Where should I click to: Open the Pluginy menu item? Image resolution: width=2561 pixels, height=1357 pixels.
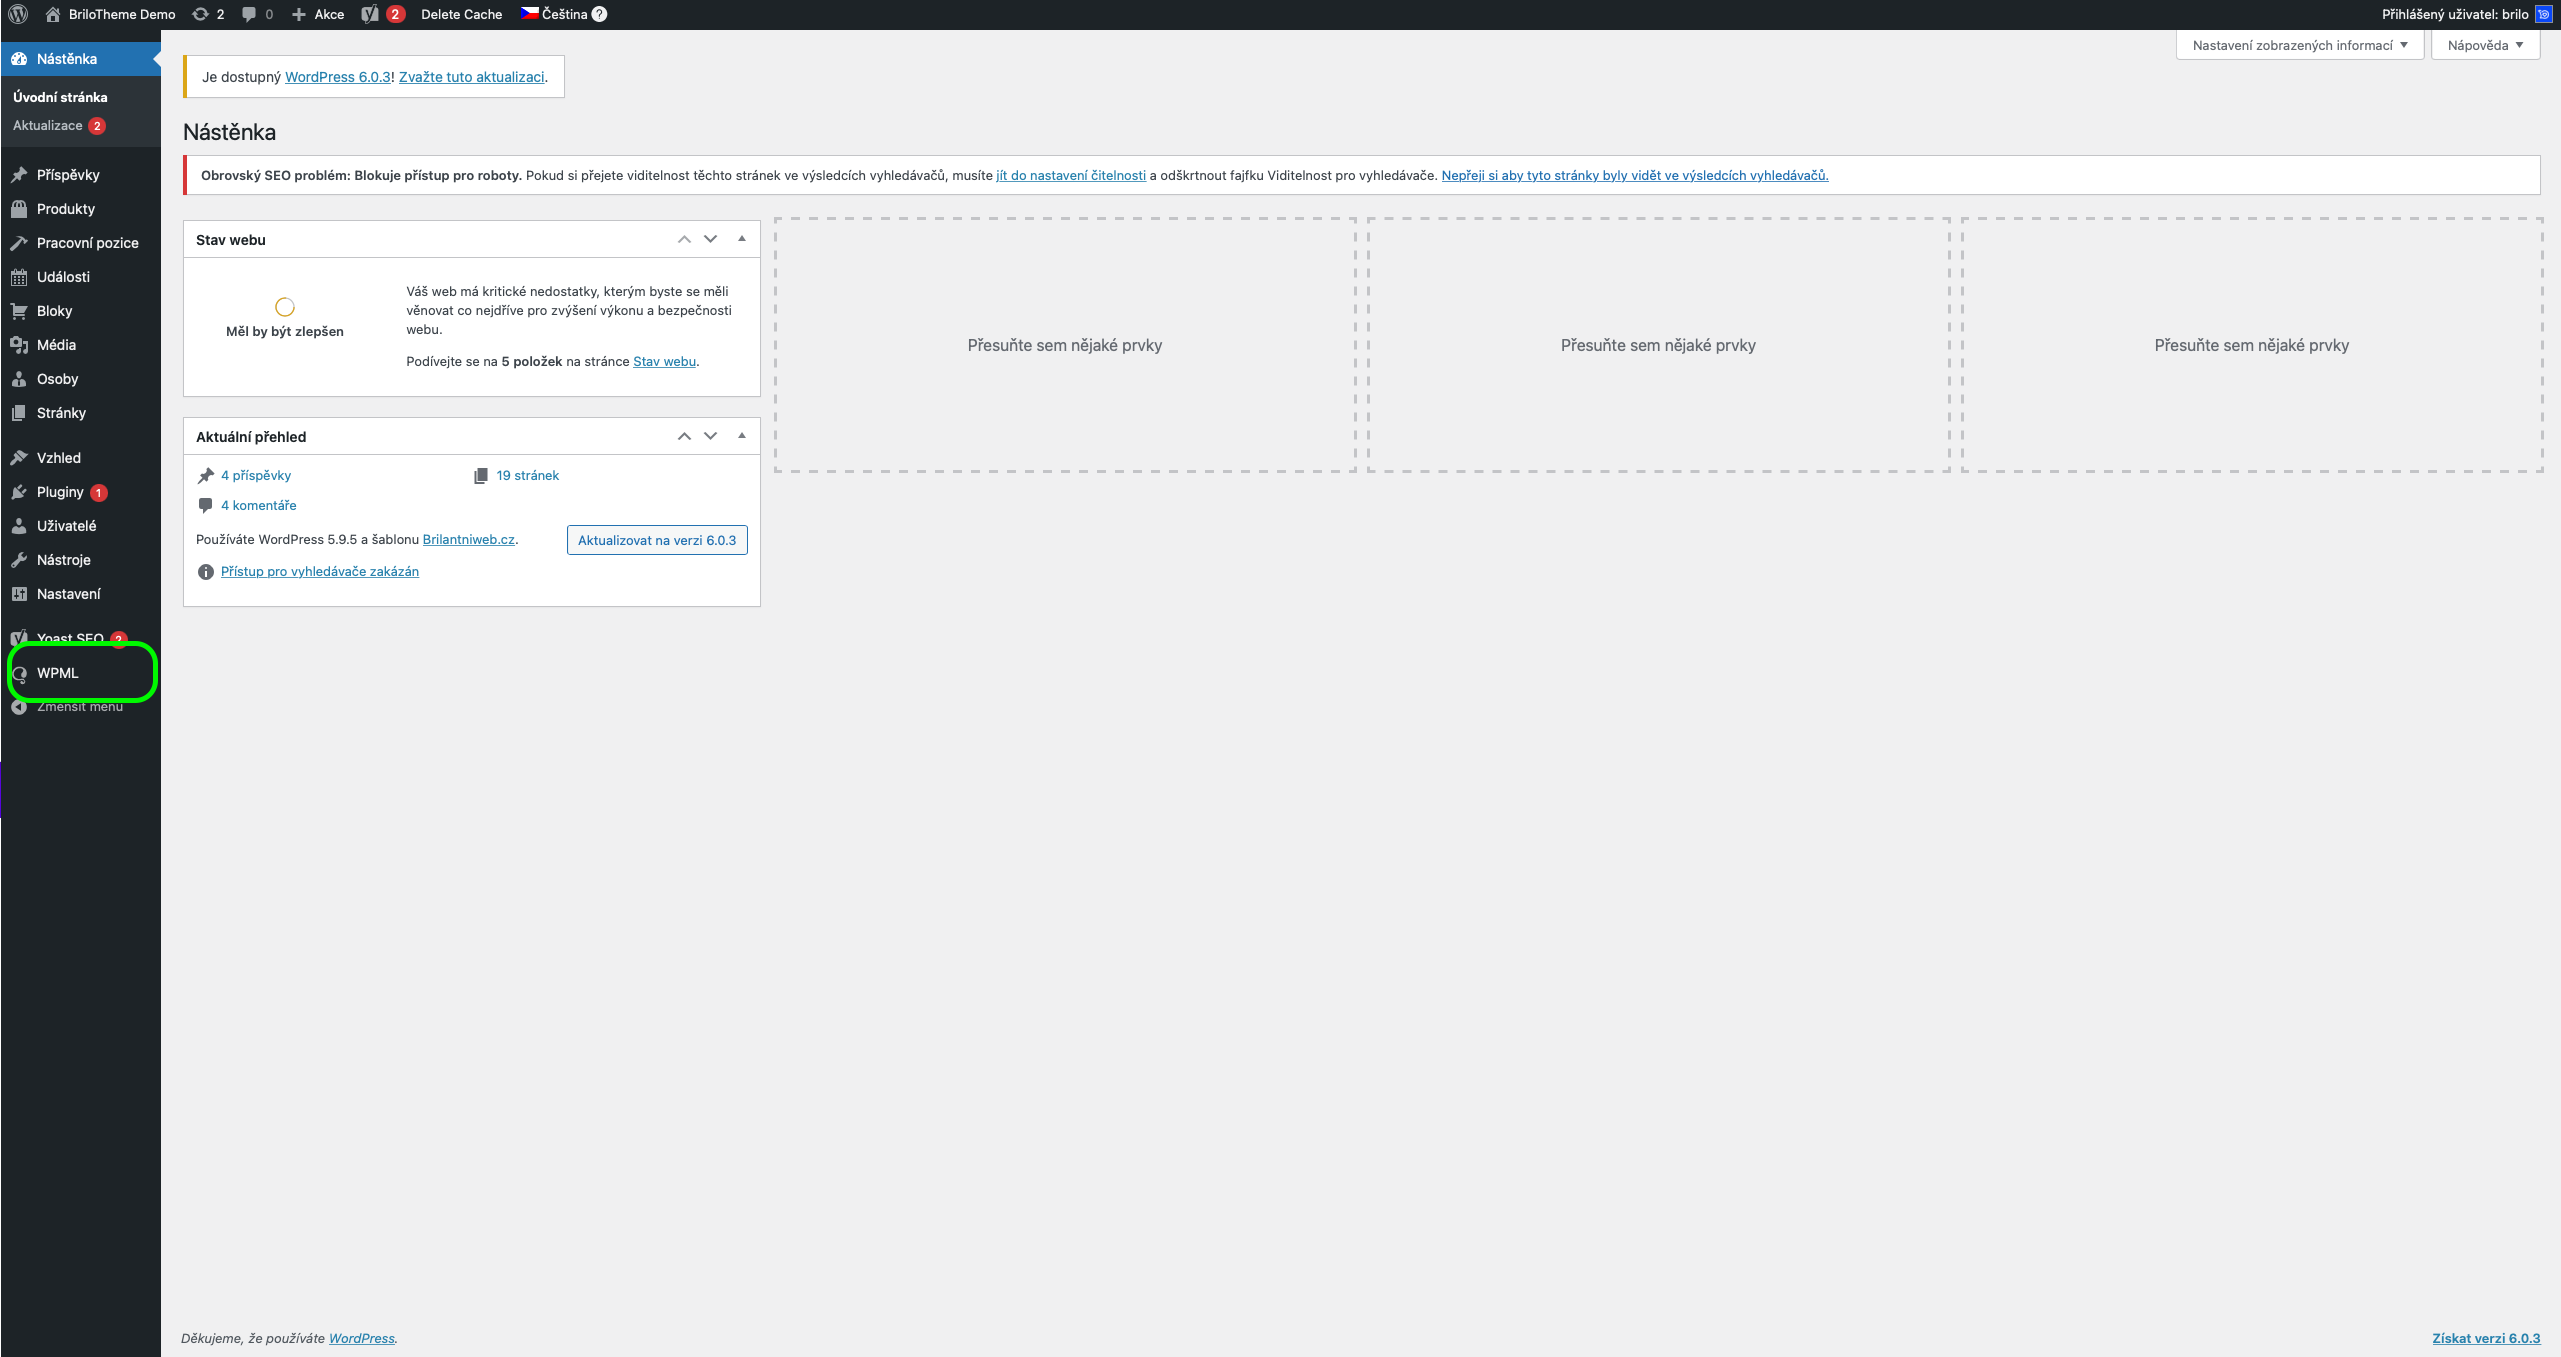(60, 492)
